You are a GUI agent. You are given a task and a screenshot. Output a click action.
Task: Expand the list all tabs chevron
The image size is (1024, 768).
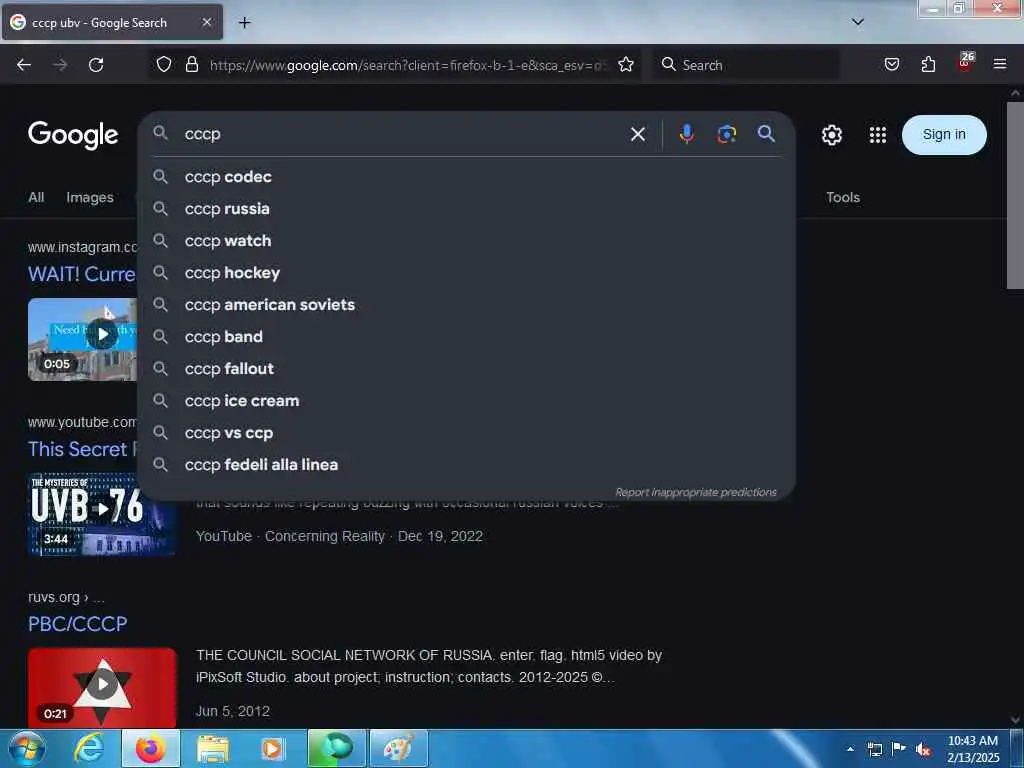tap(858, 22)
